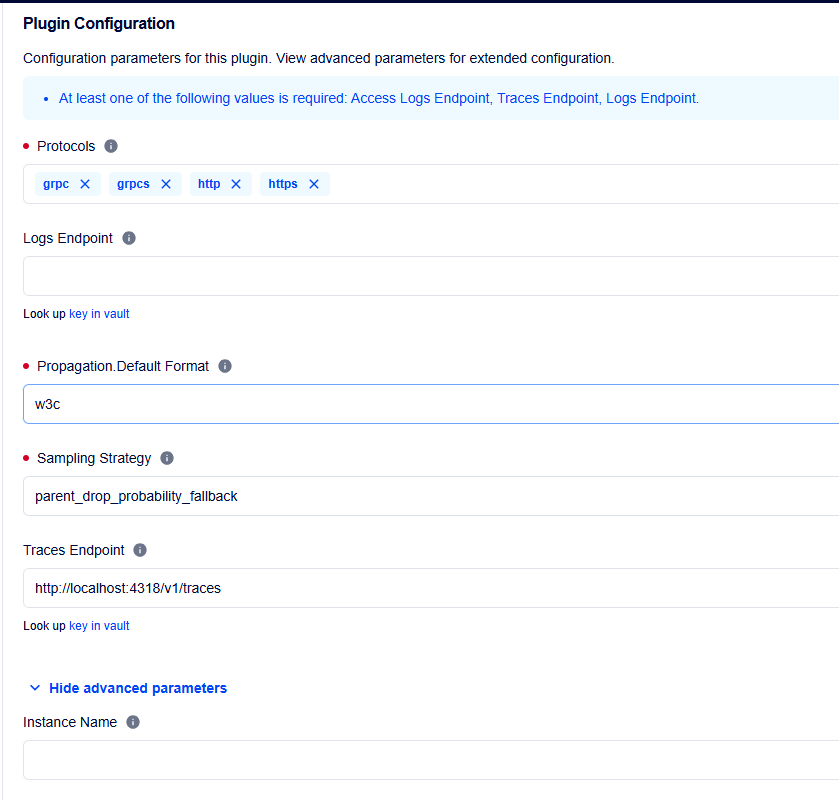Open Propagation Default Format dropdown showing w3c

point(430,404)
